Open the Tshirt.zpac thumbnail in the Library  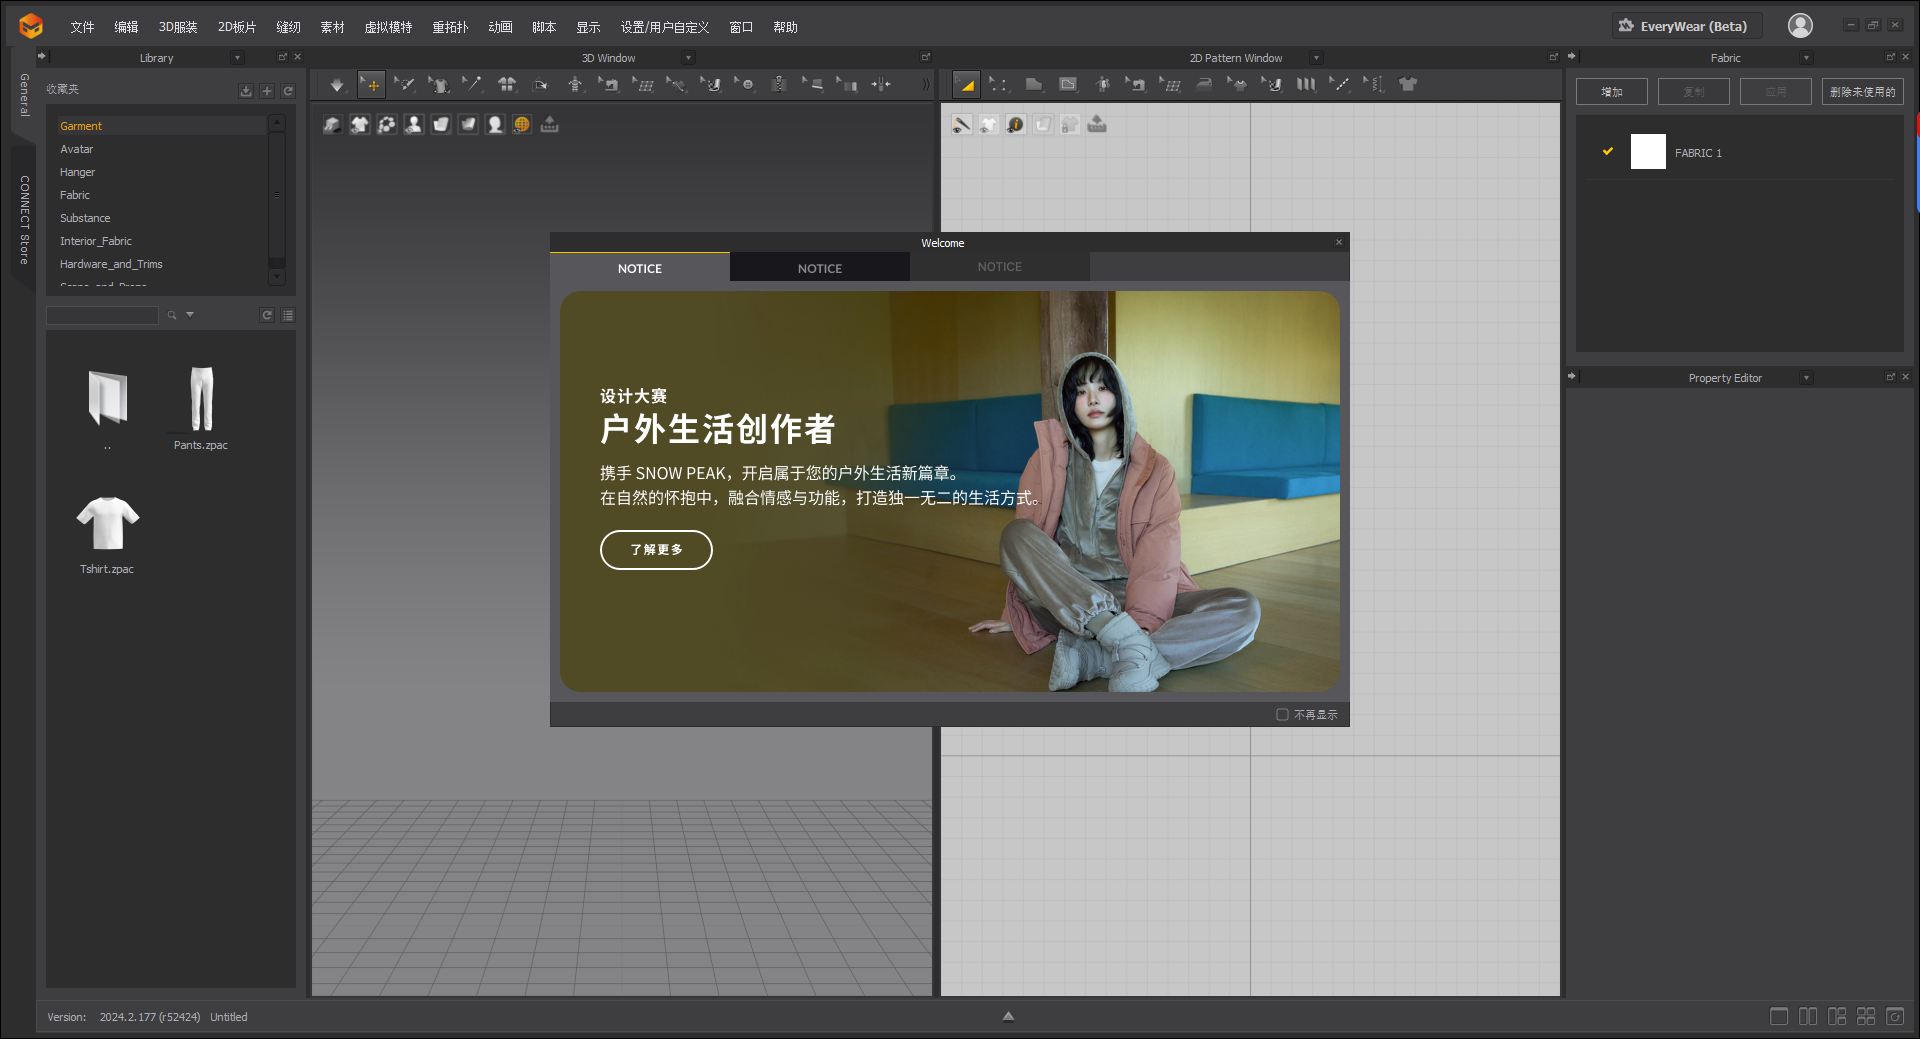click(107, 522)
